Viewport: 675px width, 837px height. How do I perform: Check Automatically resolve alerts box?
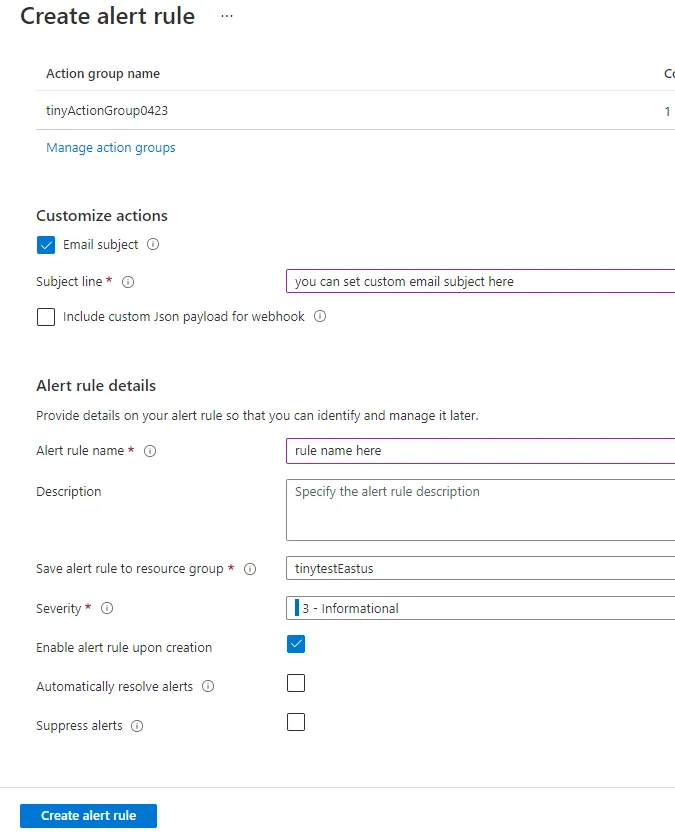tap(296, 683)
